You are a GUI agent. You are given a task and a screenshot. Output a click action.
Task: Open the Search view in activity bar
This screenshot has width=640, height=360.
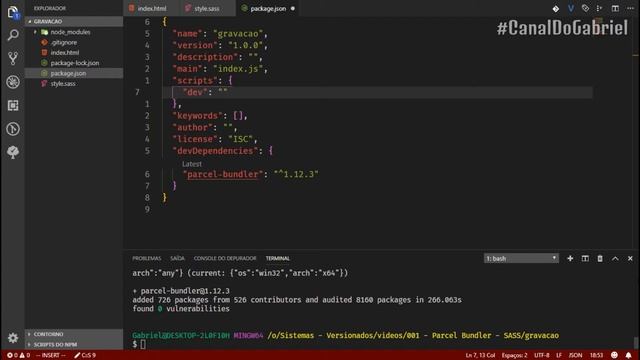(x=13, y=35)
